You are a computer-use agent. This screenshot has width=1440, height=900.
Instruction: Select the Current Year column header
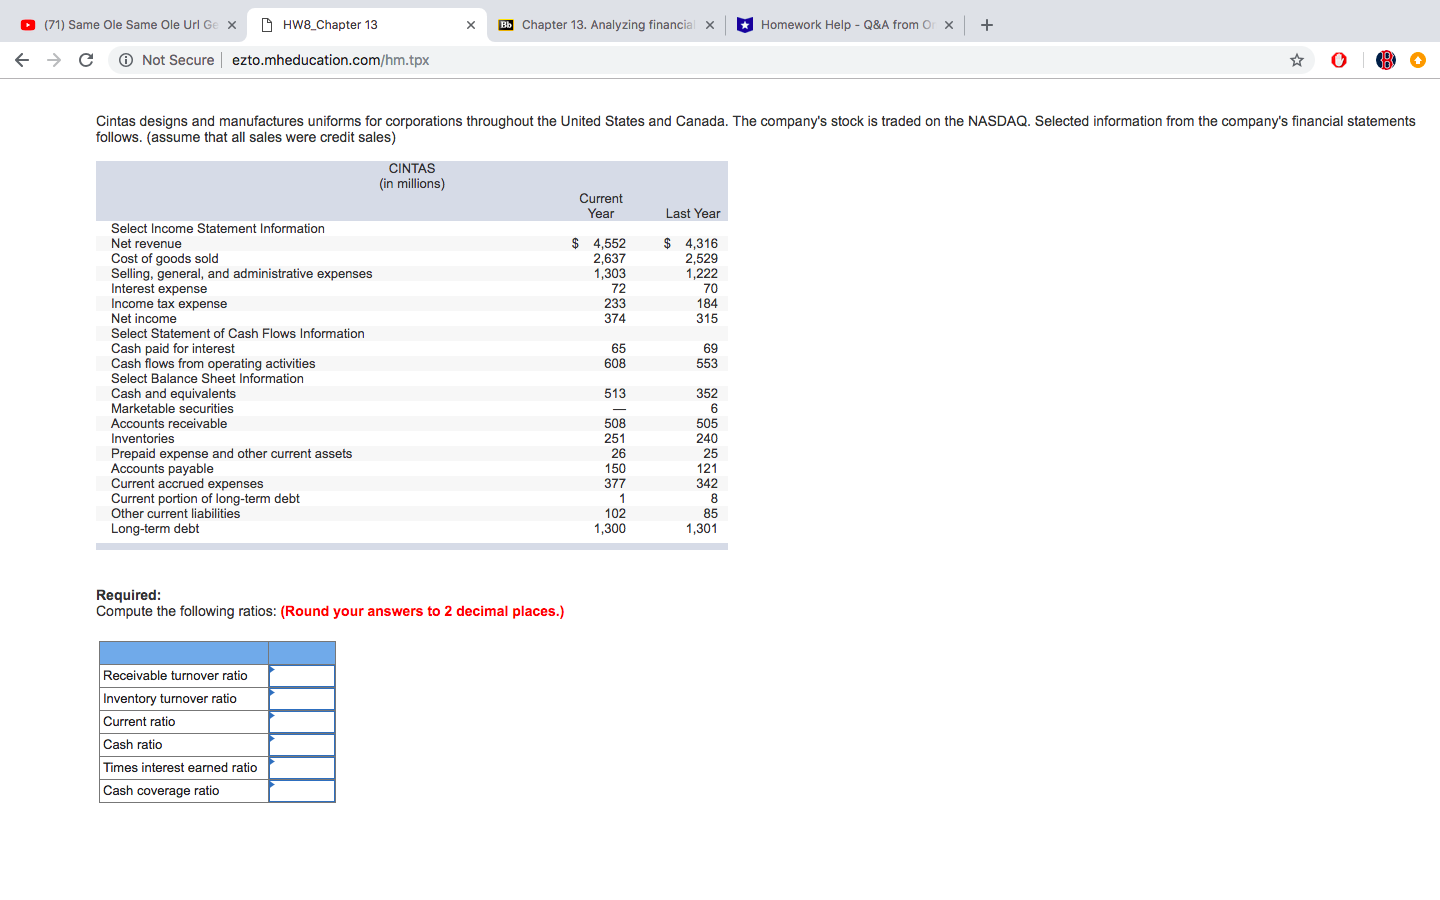pyautogui.click(x=601, y=206)
